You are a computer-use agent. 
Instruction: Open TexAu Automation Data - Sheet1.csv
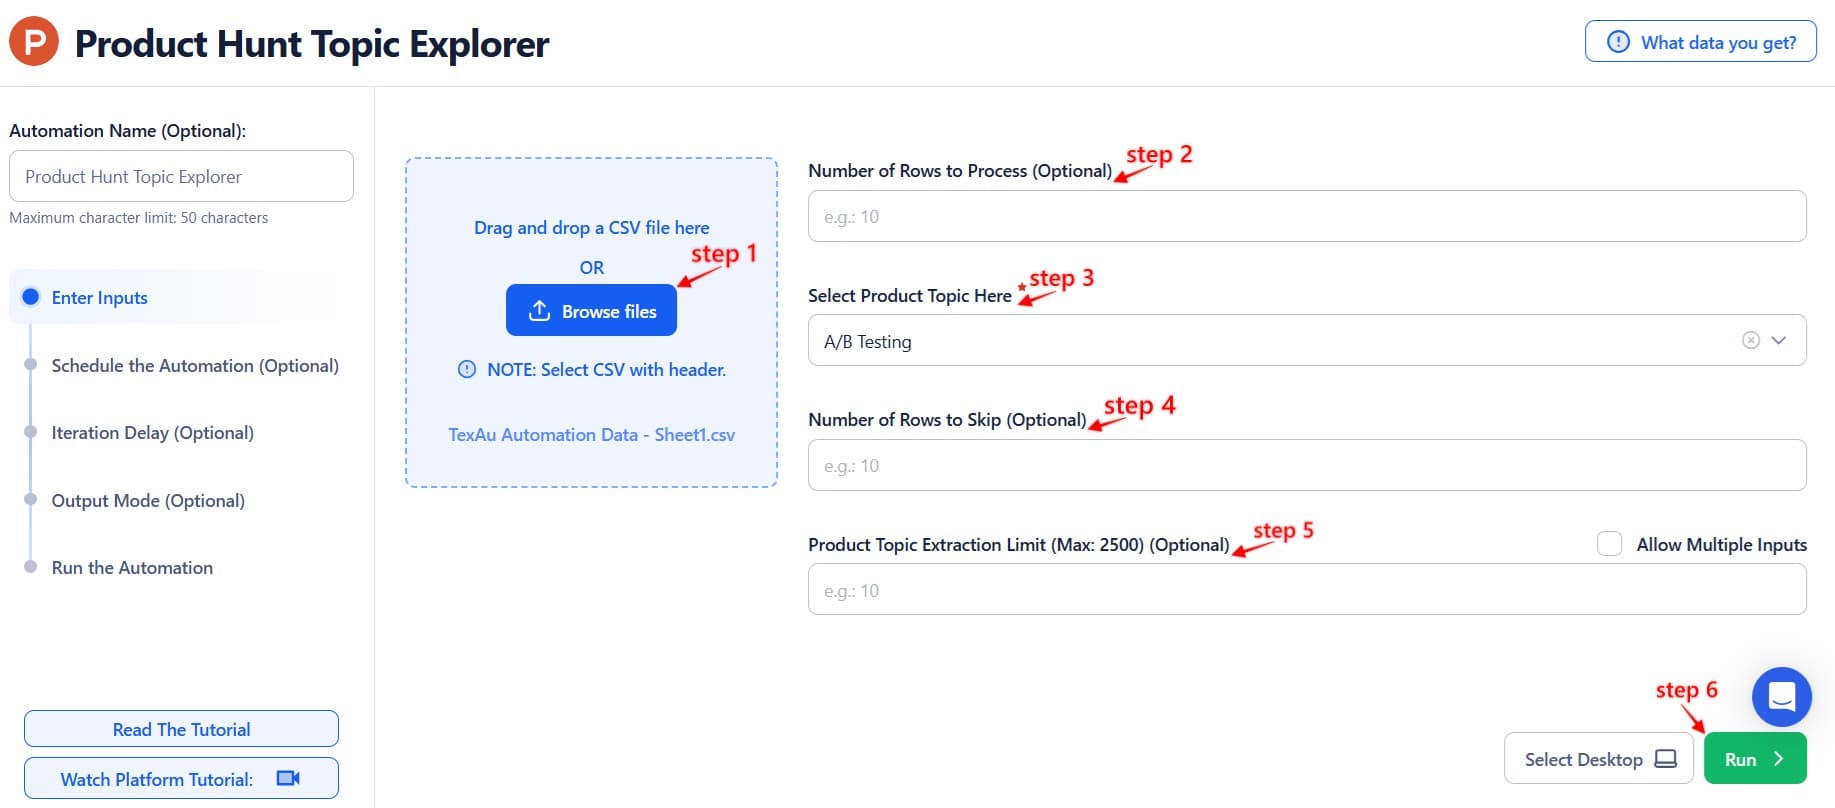coord(591,435)
